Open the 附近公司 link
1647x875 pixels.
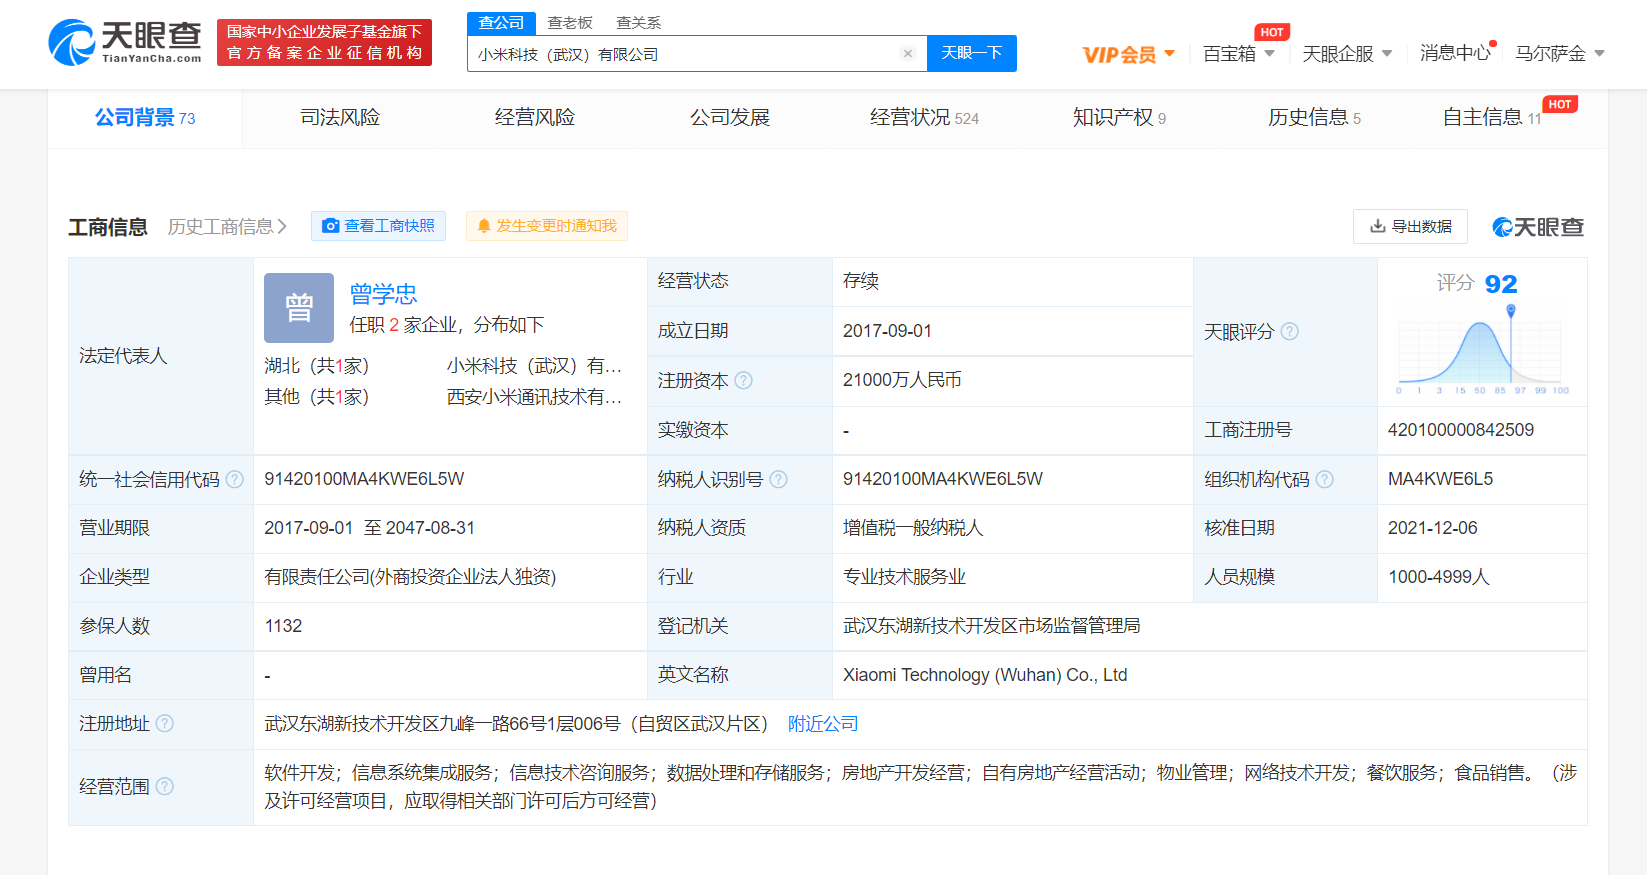(822, 724)
